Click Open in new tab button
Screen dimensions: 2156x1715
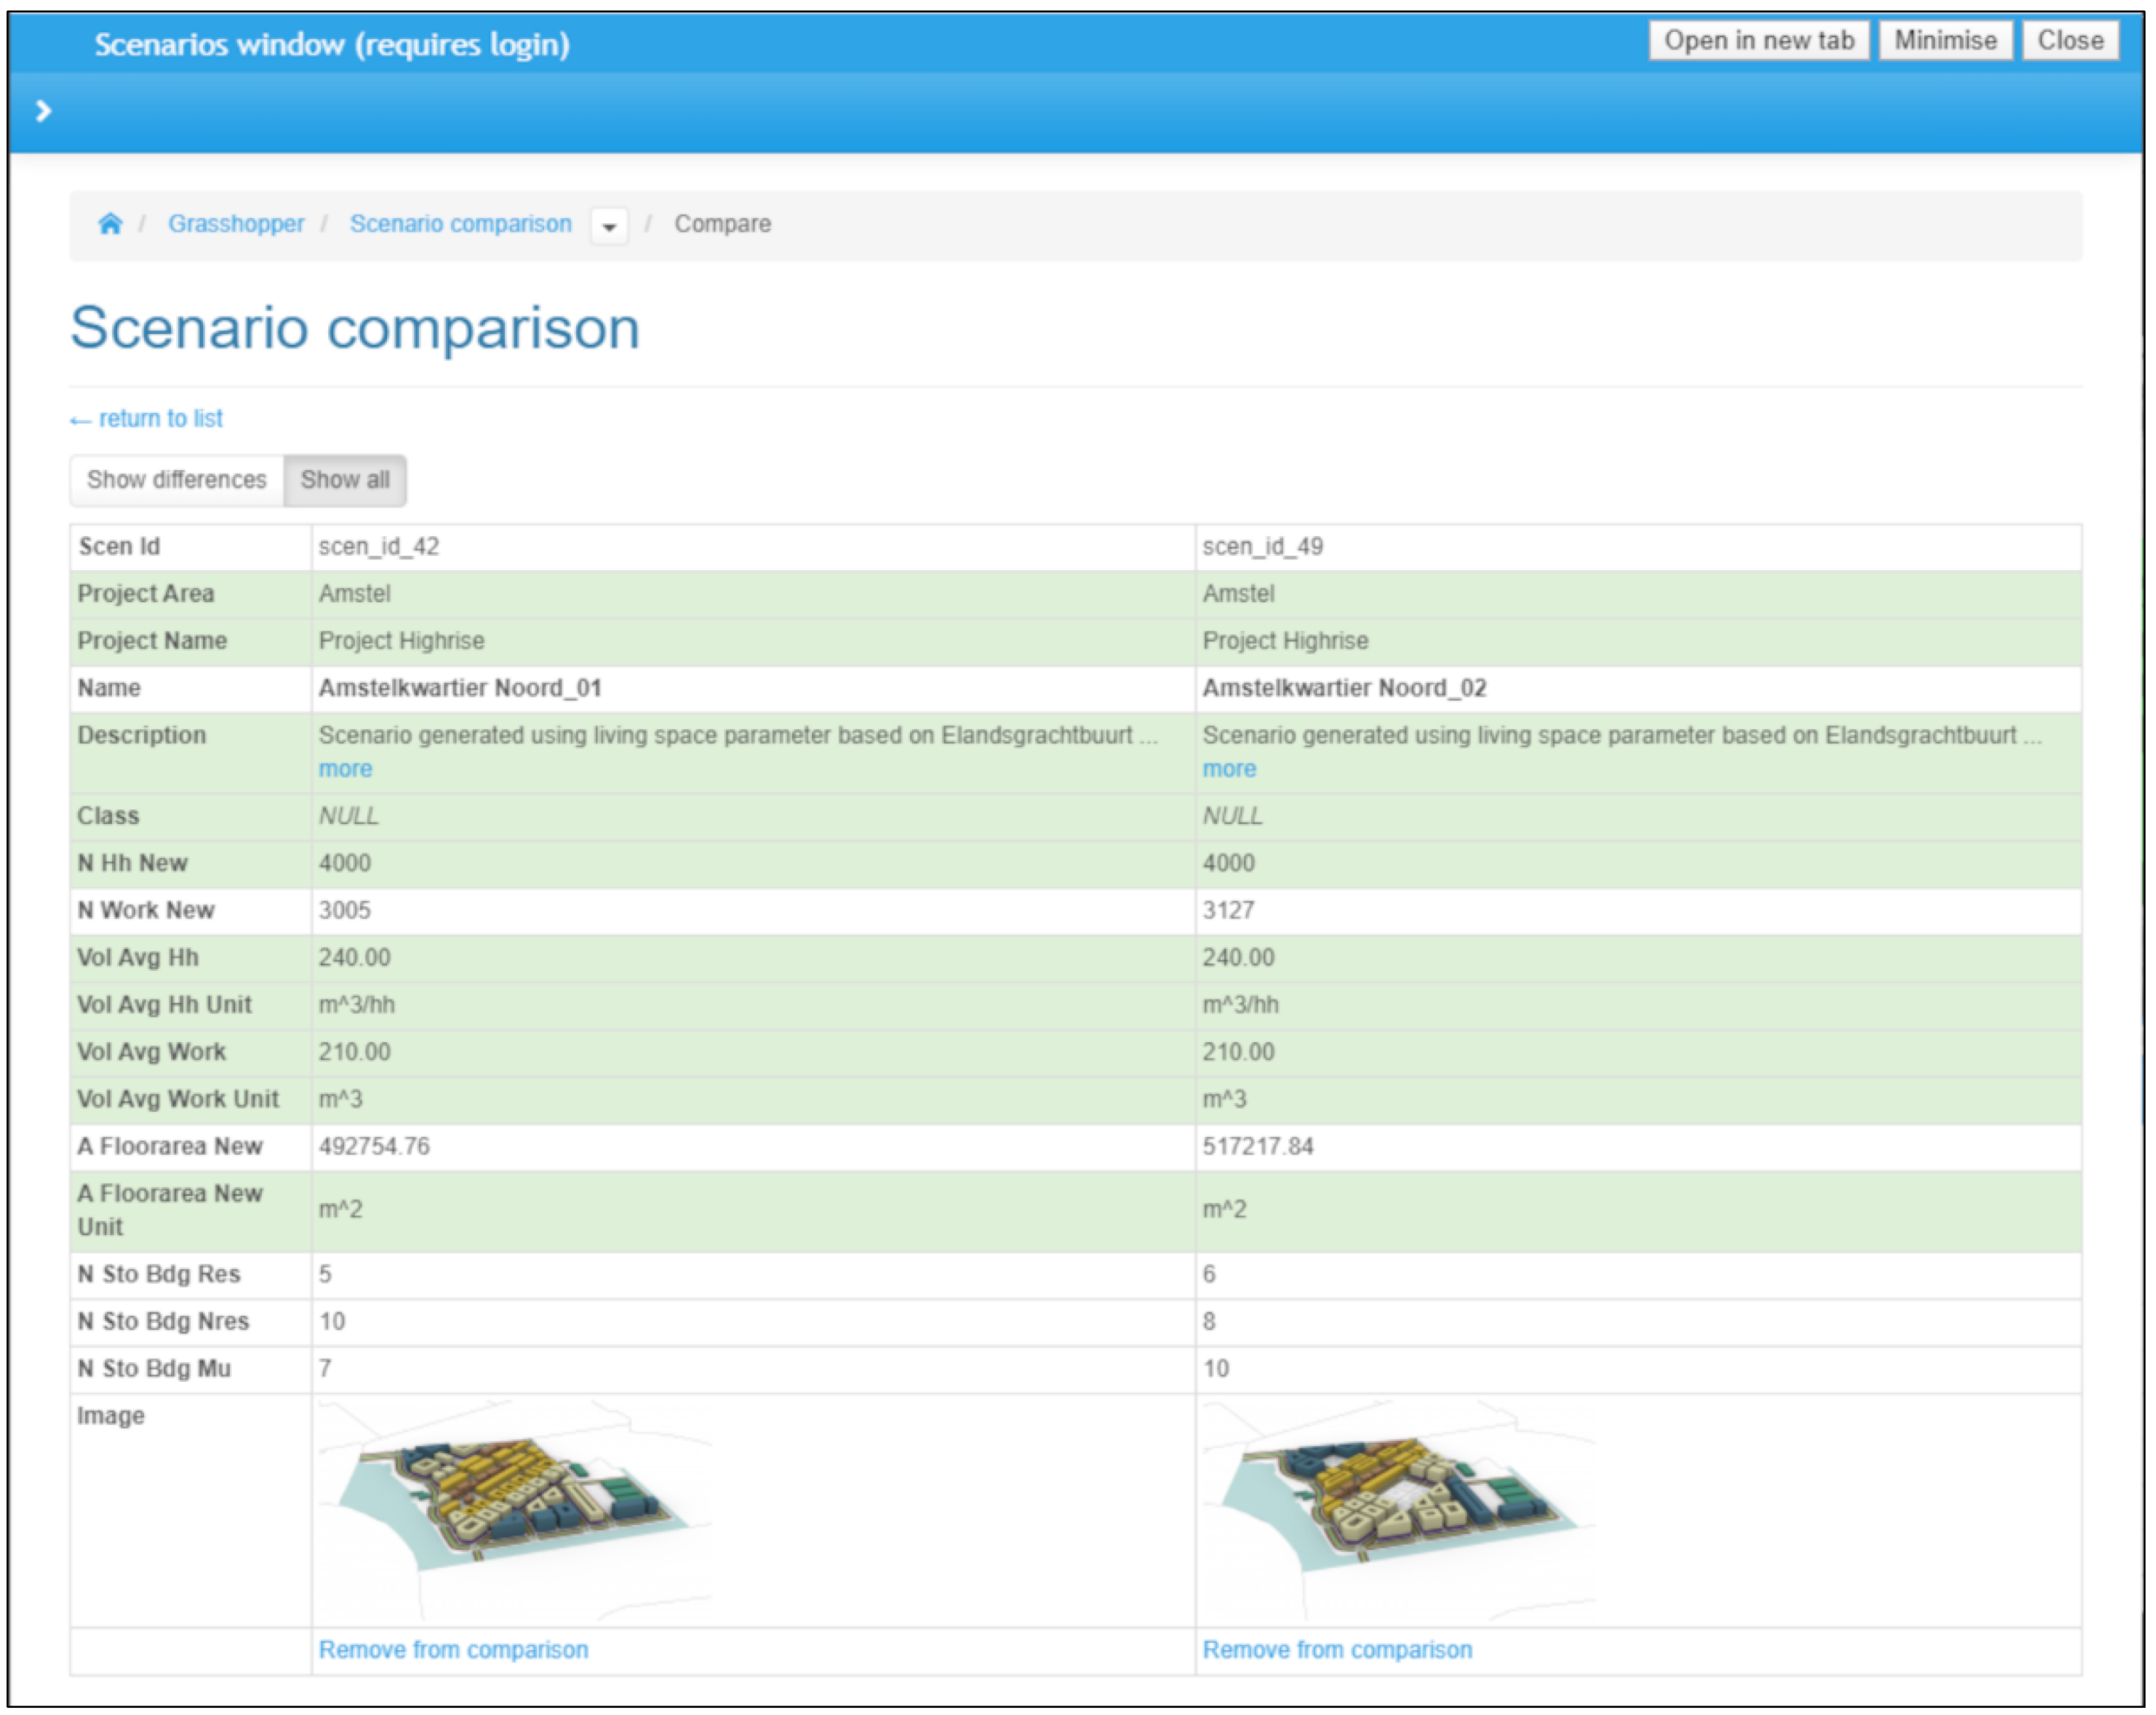[x=1758, y=41]
